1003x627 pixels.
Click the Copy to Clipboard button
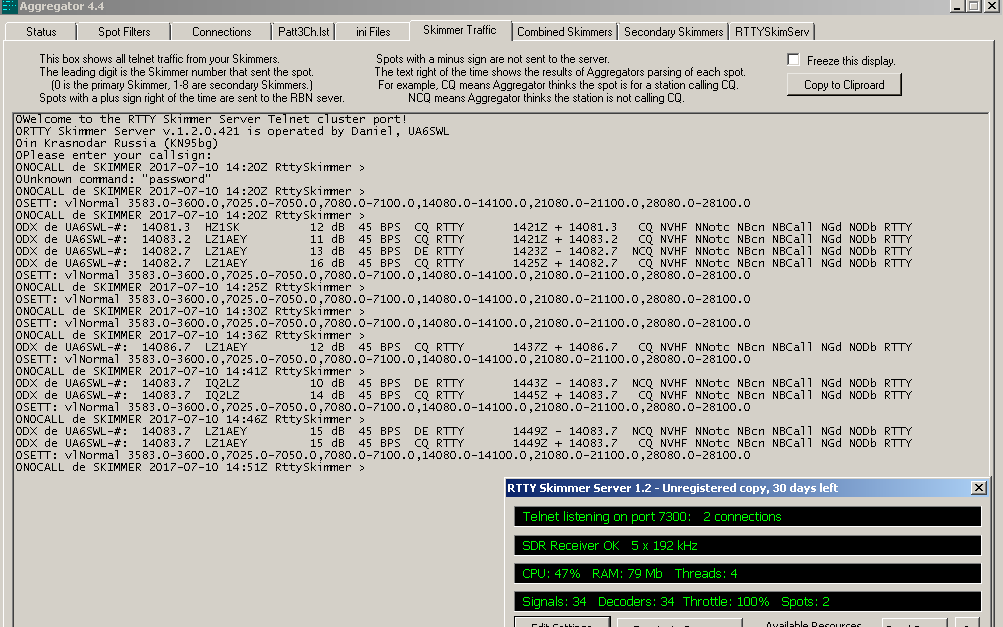[844, 85]
